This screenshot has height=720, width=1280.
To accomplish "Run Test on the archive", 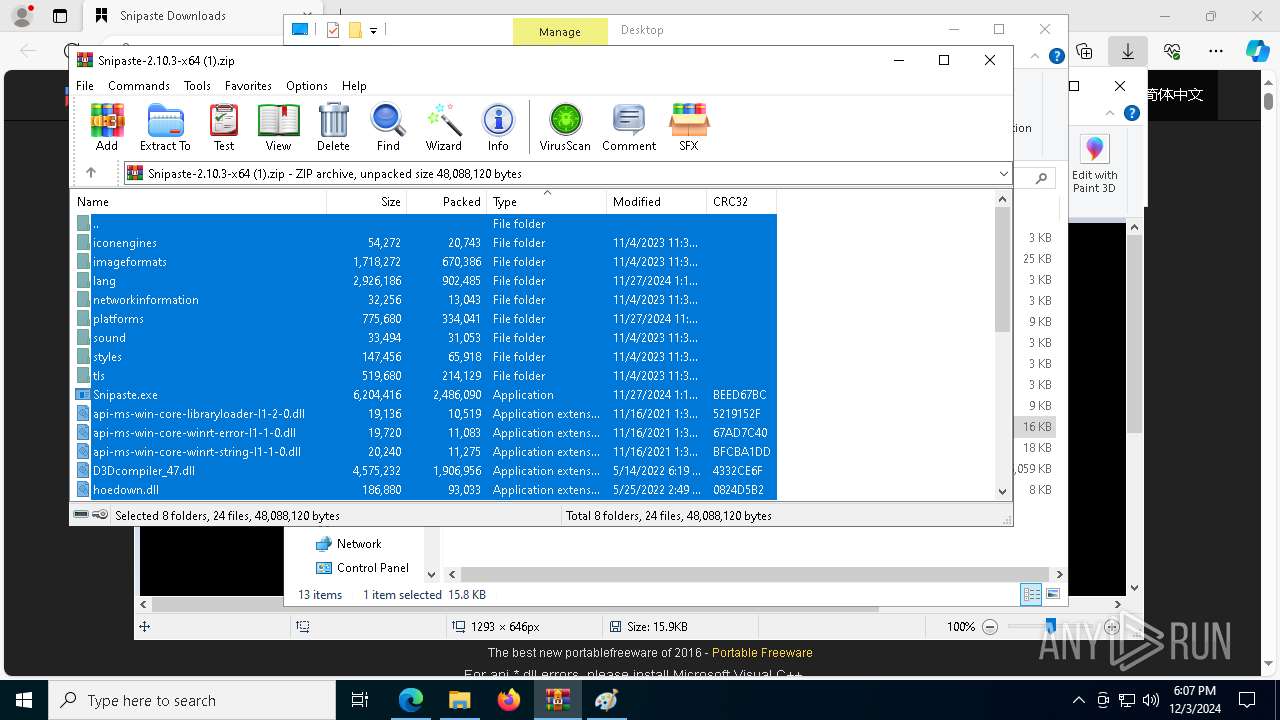I will click(224, 127).
